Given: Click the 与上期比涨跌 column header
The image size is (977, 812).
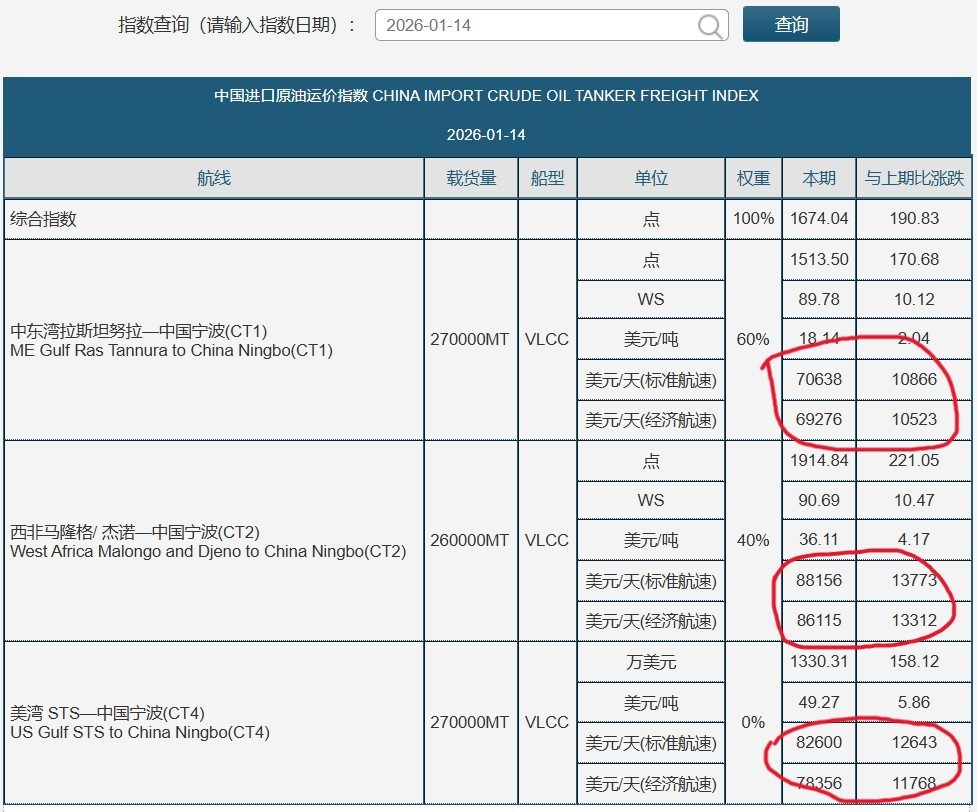Looking at the screenshot, I should click(914, 178).
